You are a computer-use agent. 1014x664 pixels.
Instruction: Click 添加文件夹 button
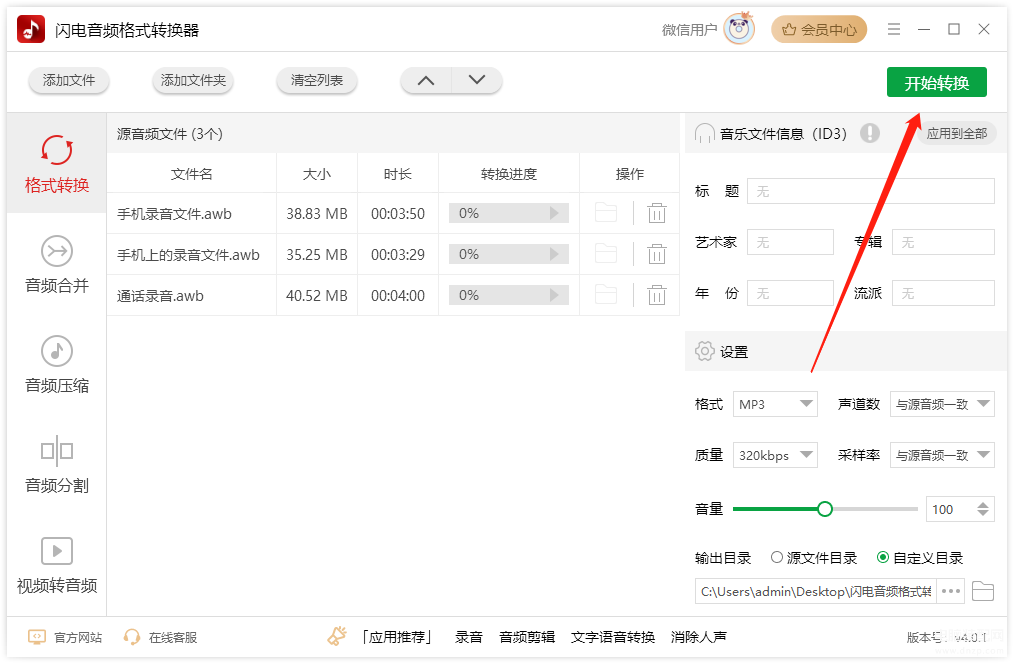[193, 80]
